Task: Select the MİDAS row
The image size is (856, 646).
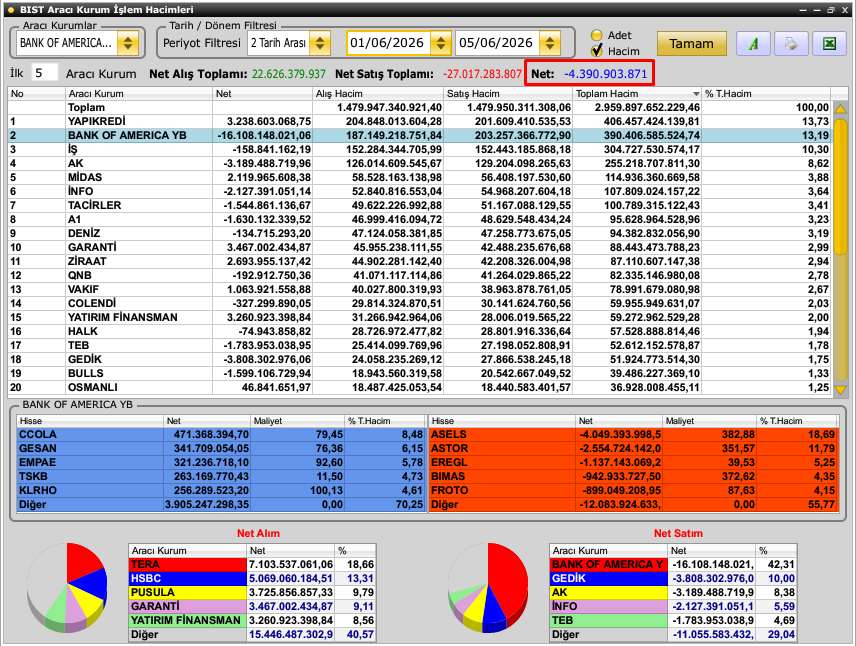Action: coord(419,177)
